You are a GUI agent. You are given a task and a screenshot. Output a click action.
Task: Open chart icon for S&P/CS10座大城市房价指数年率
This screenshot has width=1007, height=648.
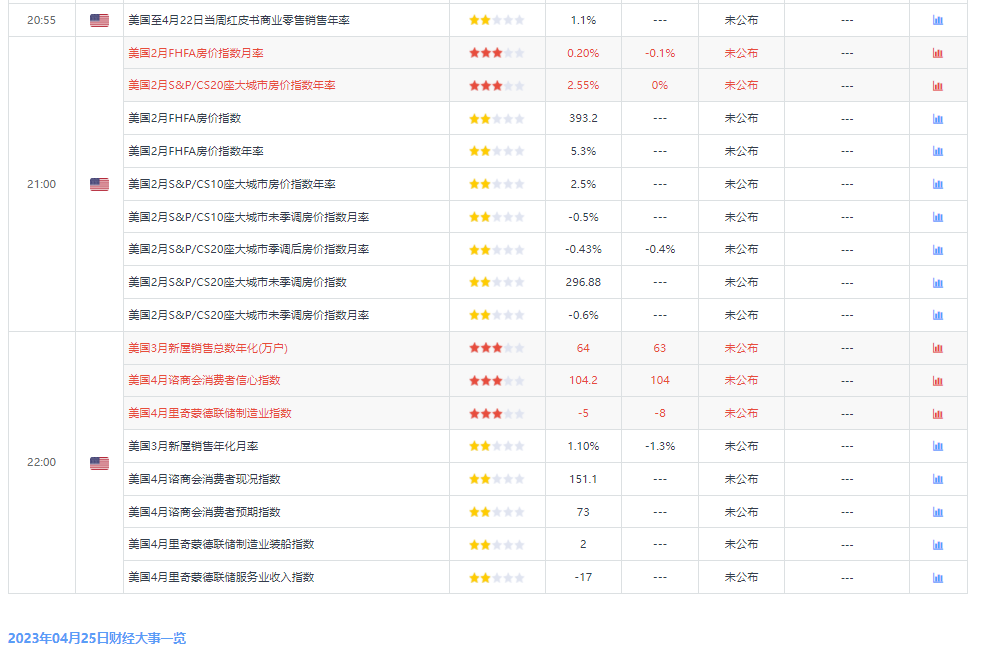pos(938,184)
